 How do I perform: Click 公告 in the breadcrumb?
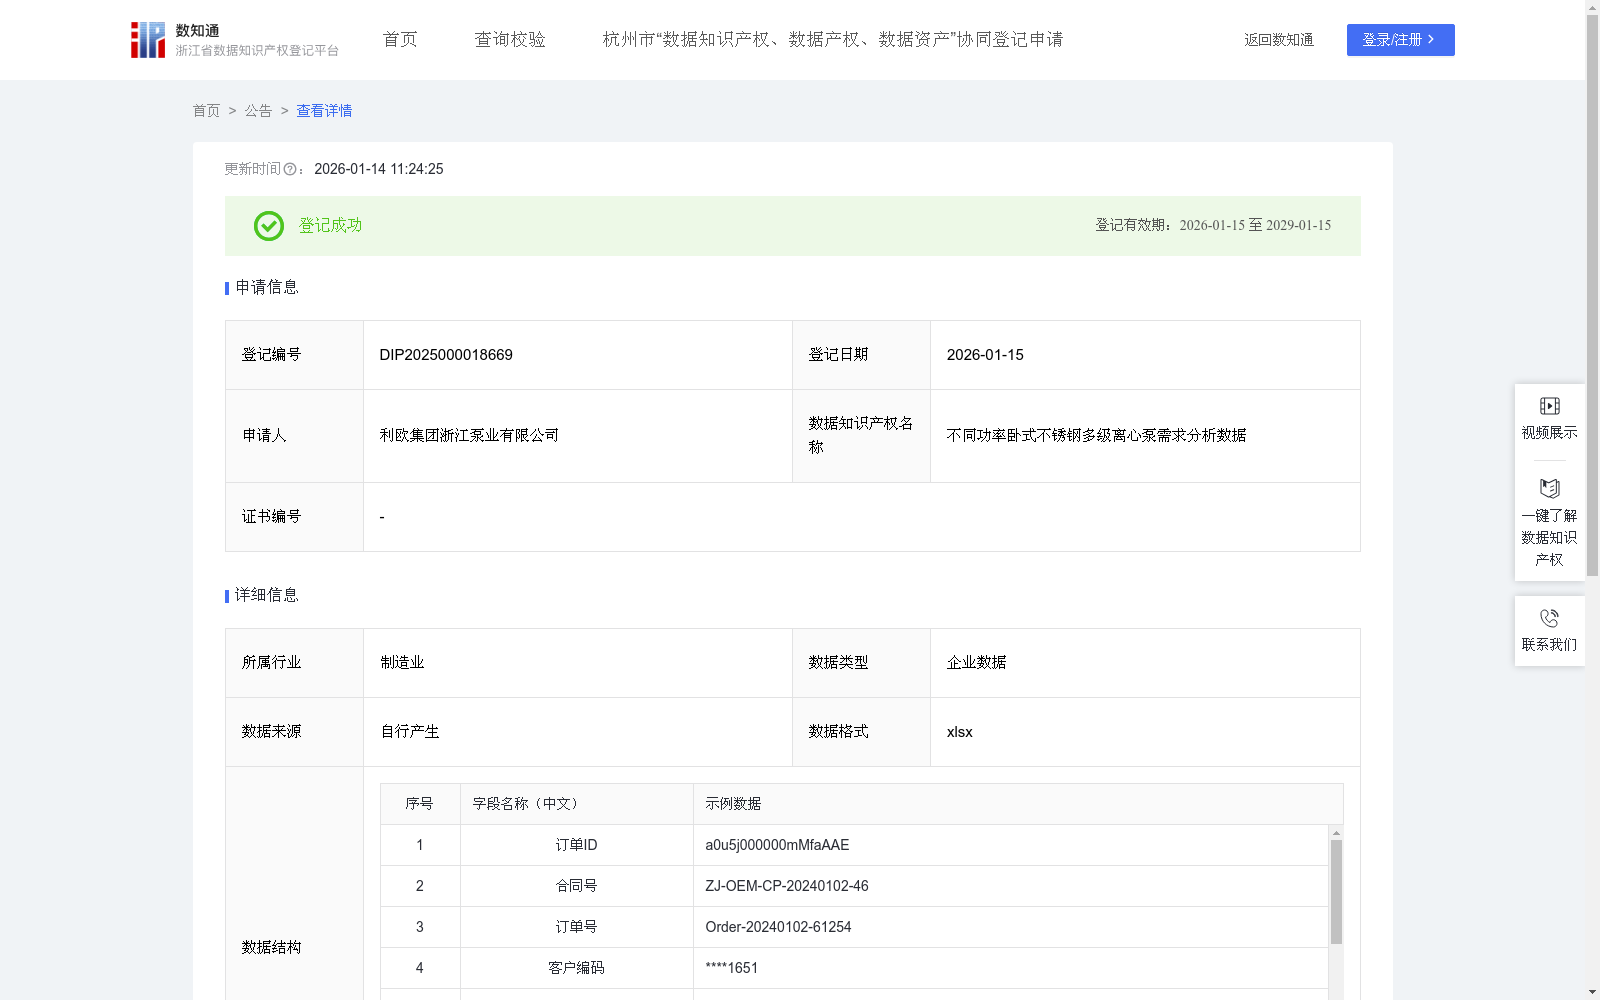click(x=258, y=111)
